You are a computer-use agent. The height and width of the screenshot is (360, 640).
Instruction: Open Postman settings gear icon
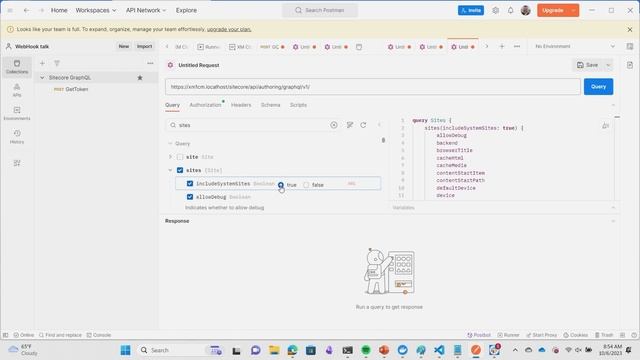[496, 10]
